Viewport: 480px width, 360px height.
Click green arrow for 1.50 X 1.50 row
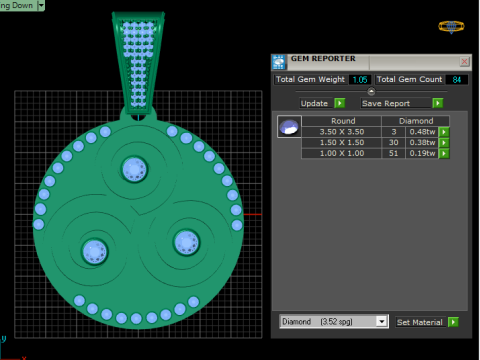(444, 143)
